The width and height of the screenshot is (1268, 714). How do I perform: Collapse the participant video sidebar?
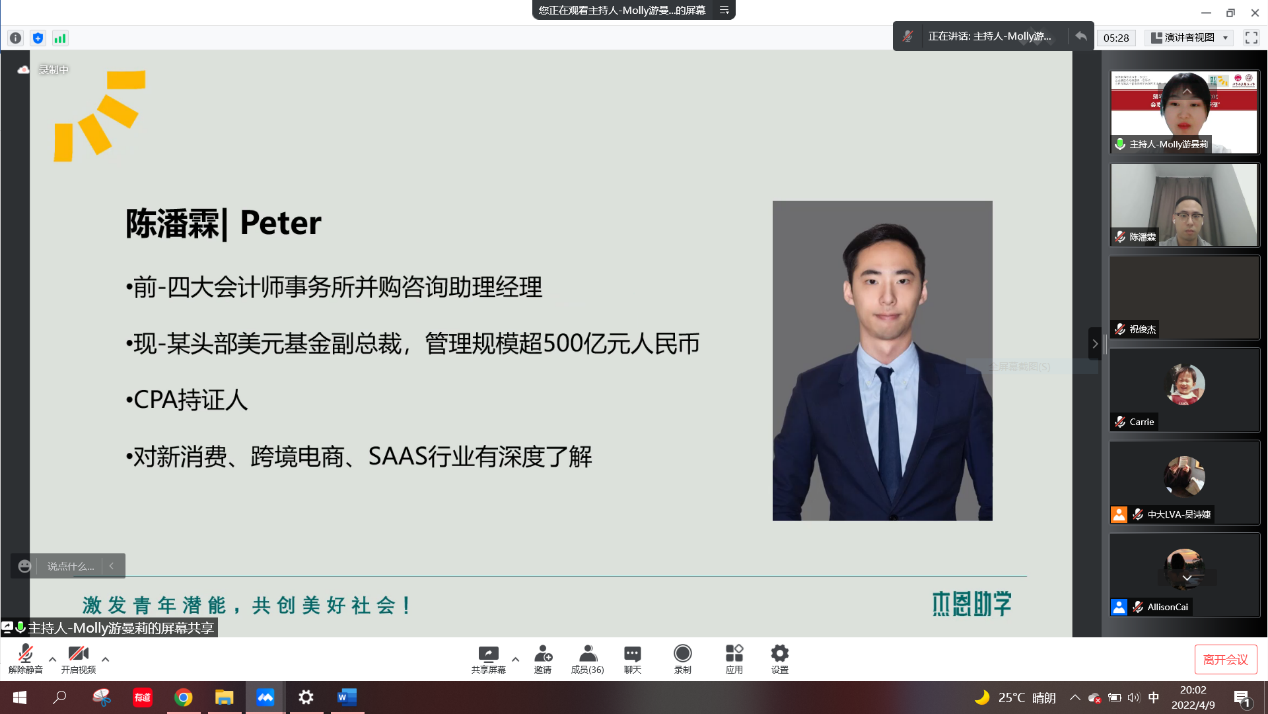point(1094,343)
